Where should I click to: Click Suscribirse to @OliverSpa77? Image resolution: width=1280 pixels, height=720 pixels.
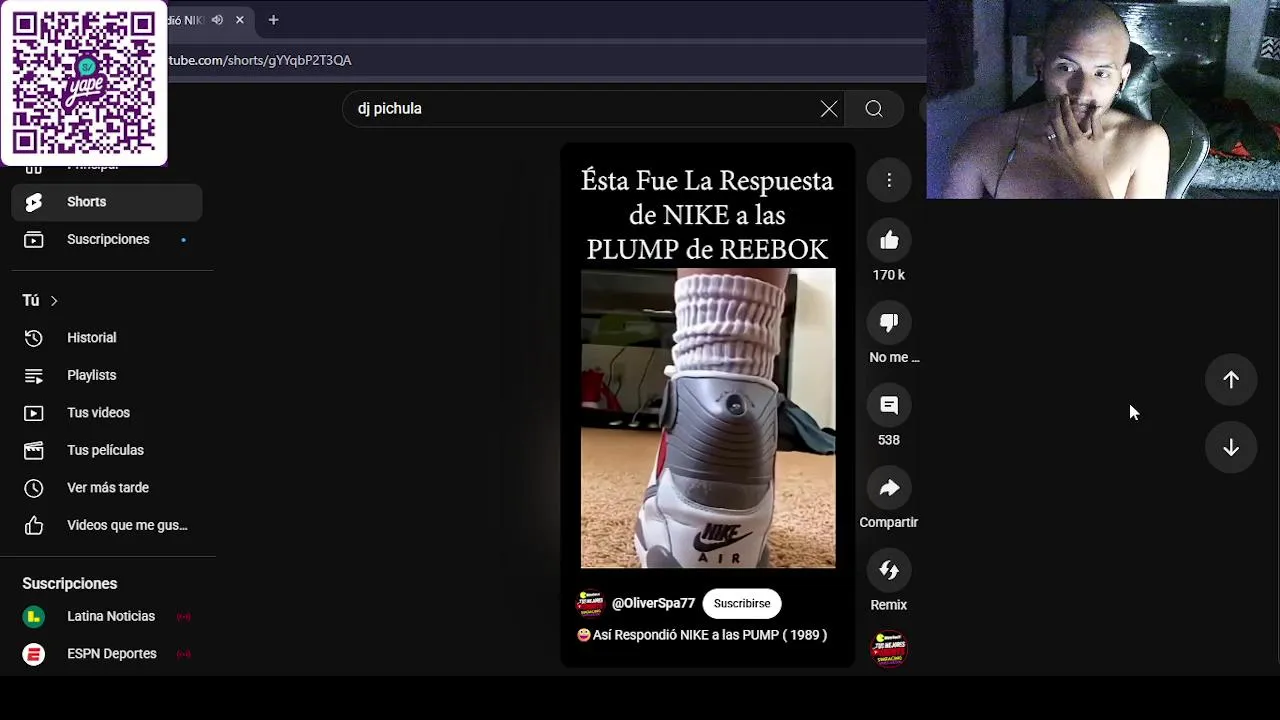click(x=742, y=604)
